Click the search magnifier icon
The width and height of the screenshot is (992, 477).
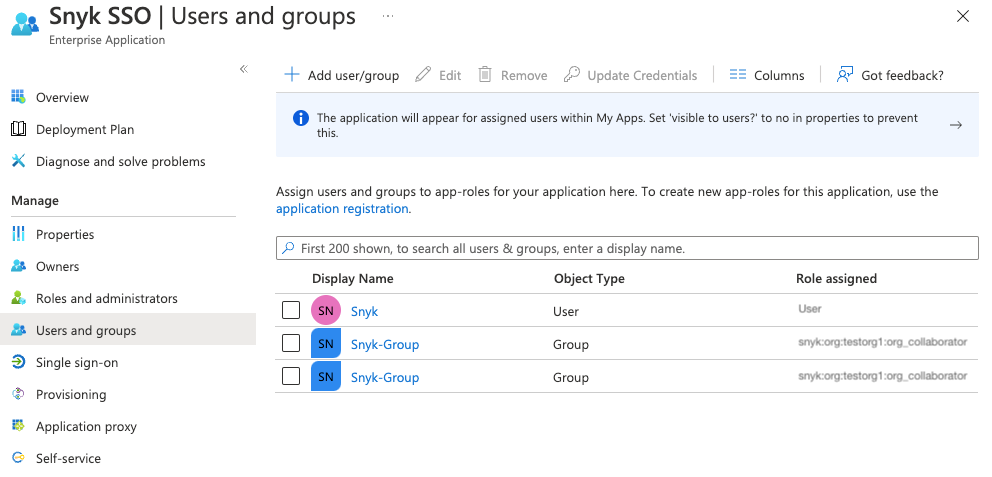click(288, 248)
